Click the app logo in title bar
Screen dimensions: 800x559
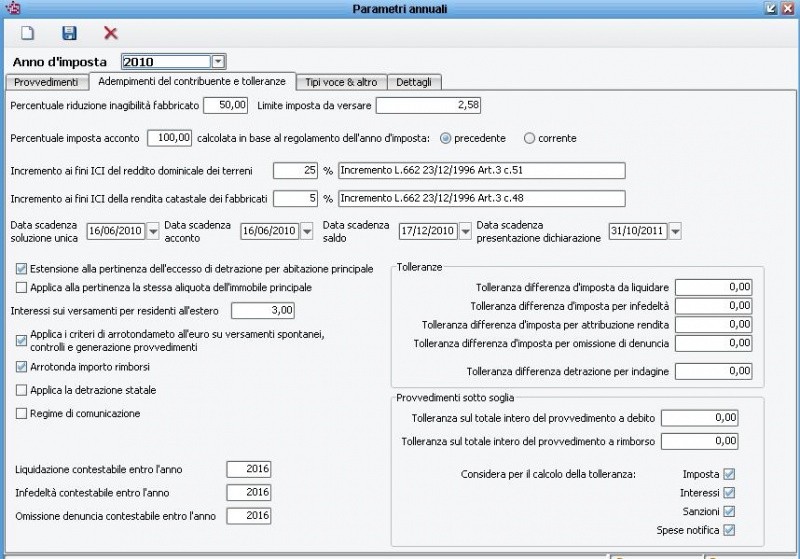coord(12,8)
